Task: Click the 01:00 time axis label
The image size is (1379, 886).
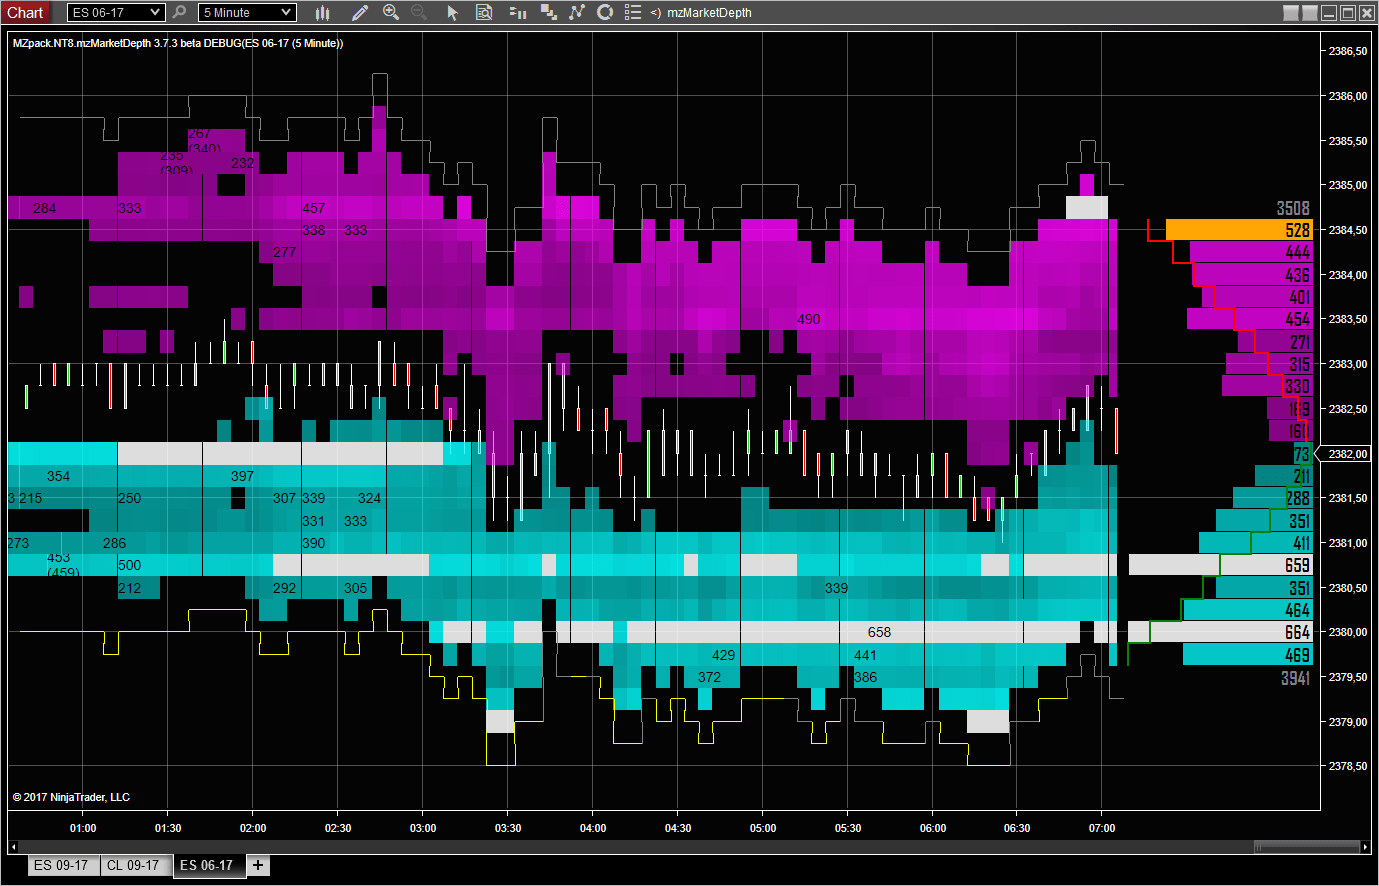Action: point(83,828)
